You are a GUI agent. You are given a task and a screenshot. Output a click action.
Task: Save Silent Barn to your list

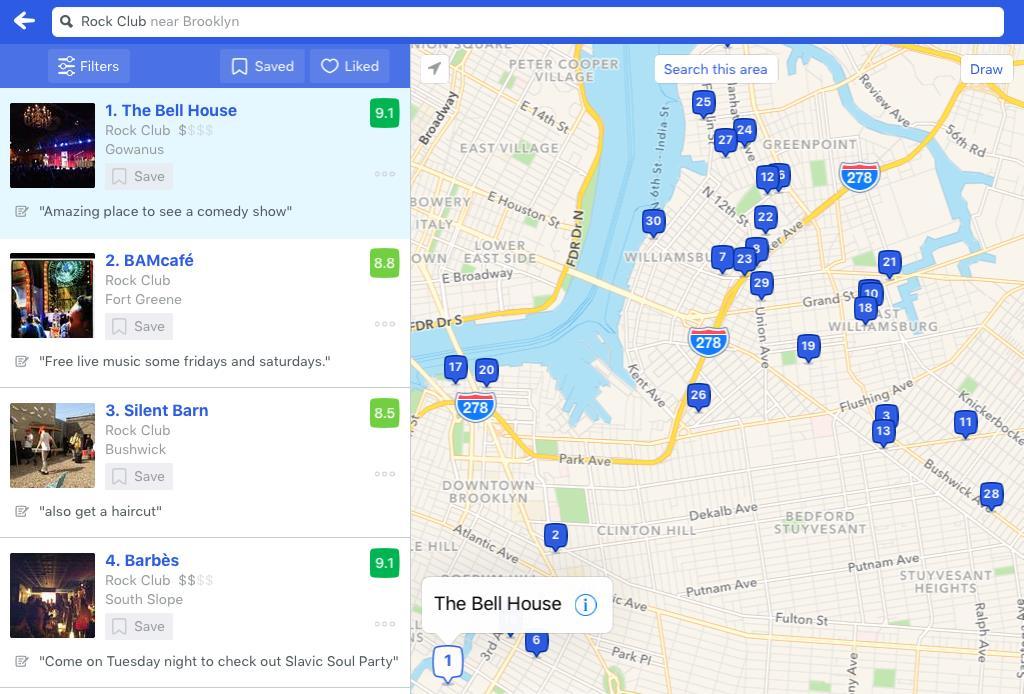pyautogui.click(x=138, y=477)
